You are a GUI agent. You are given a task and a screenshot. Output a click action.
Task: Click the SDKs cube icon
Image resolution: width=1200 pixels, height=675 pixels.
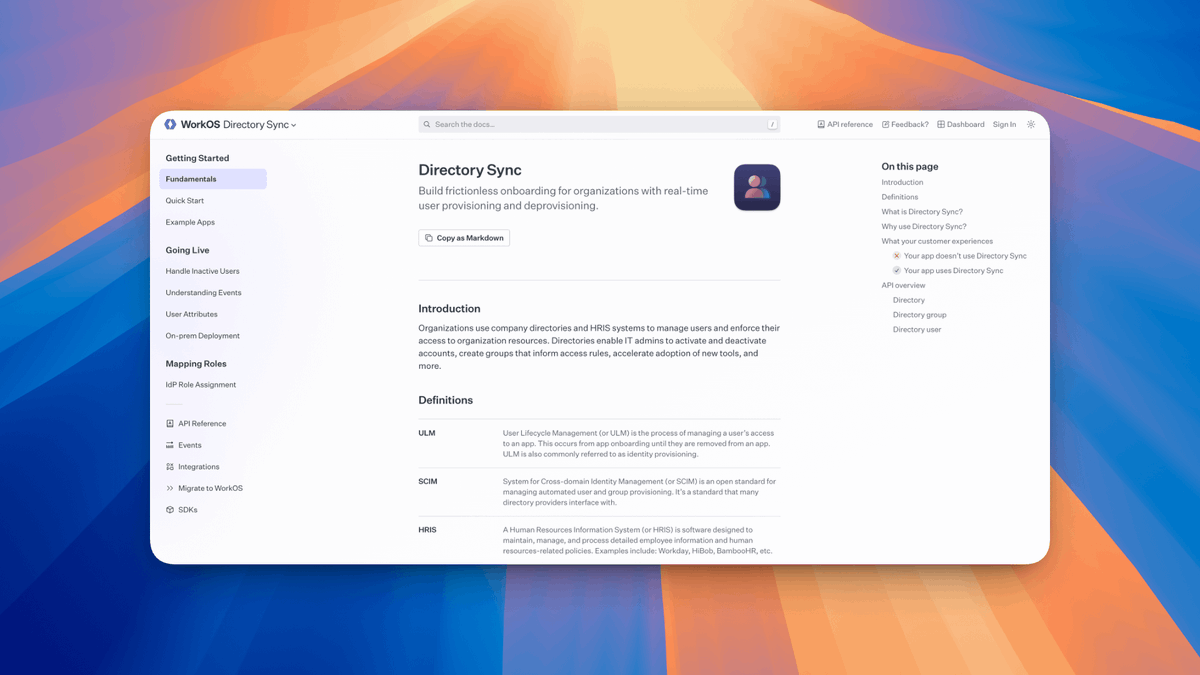coord(170,510)
